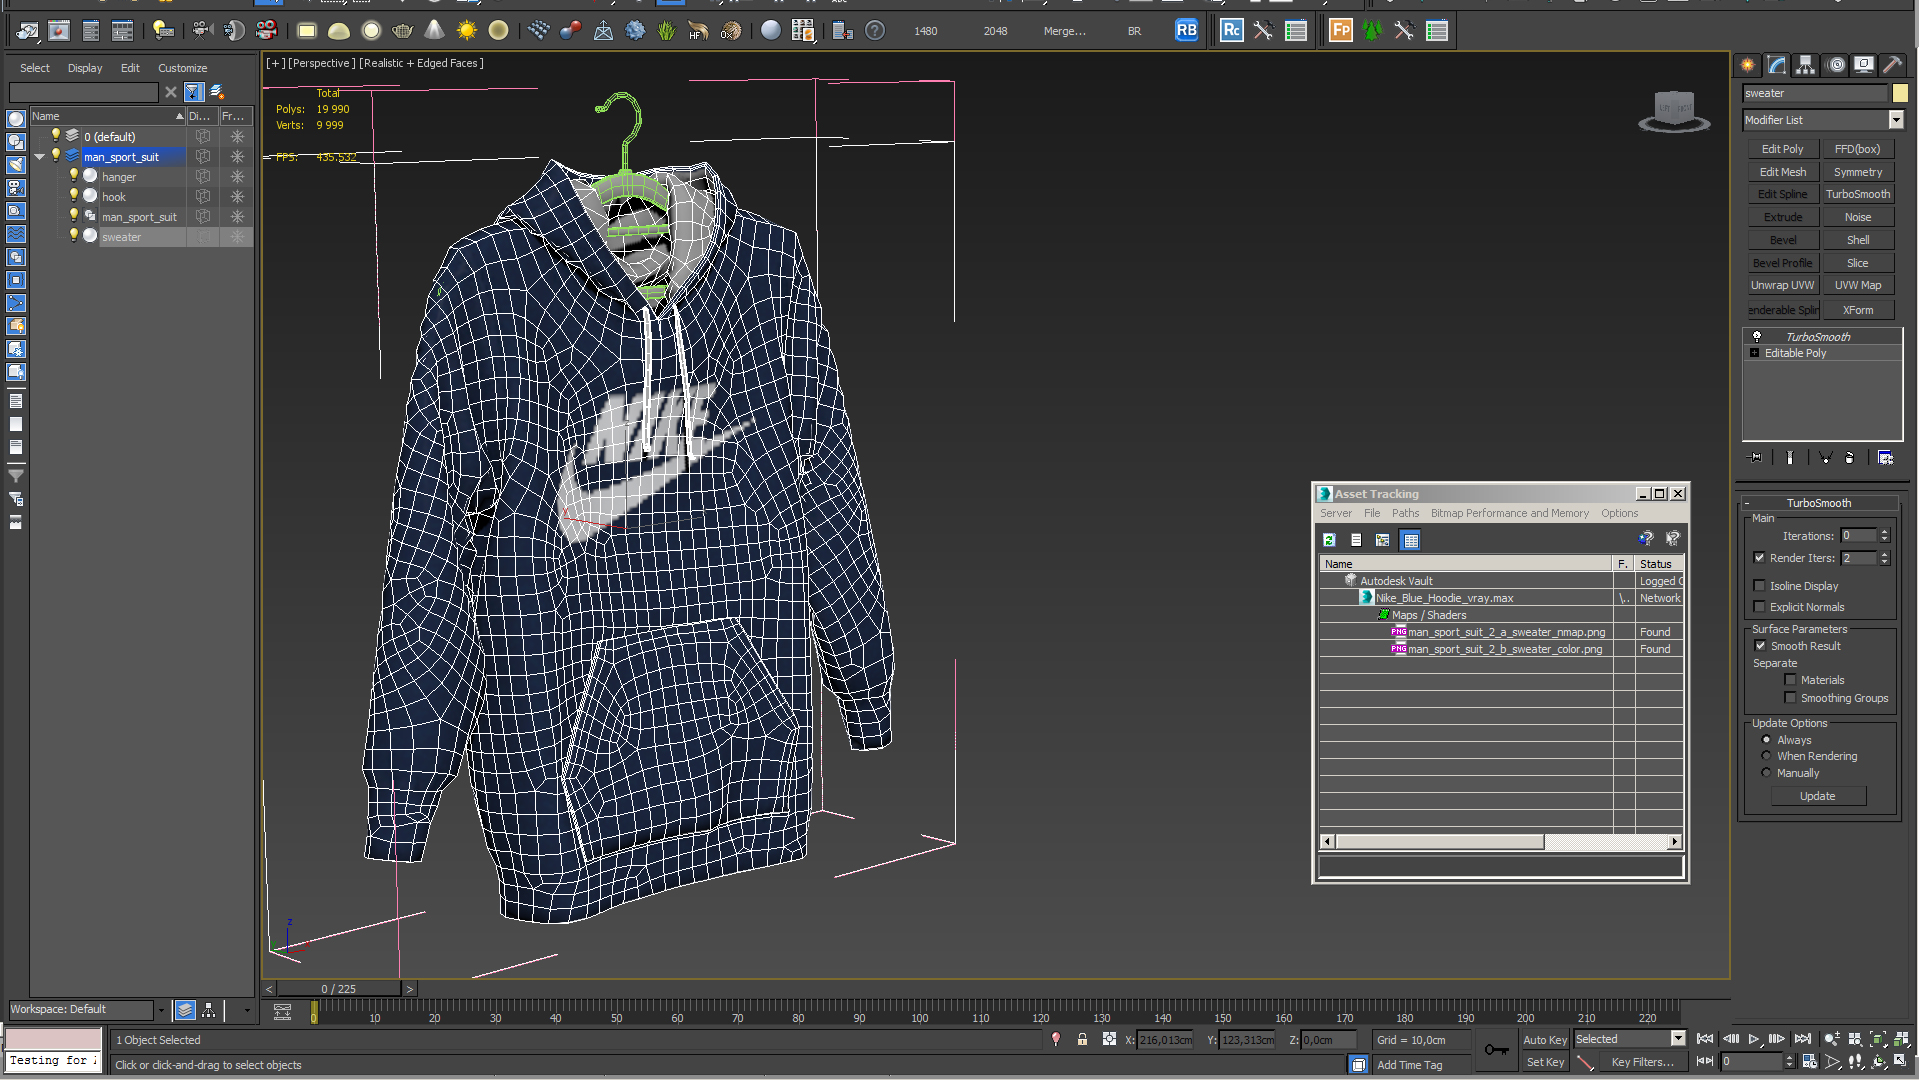Open the Display menu in Scene Explorer
This screenshot has height=1080, width=1920.
(x=85, y=68)
